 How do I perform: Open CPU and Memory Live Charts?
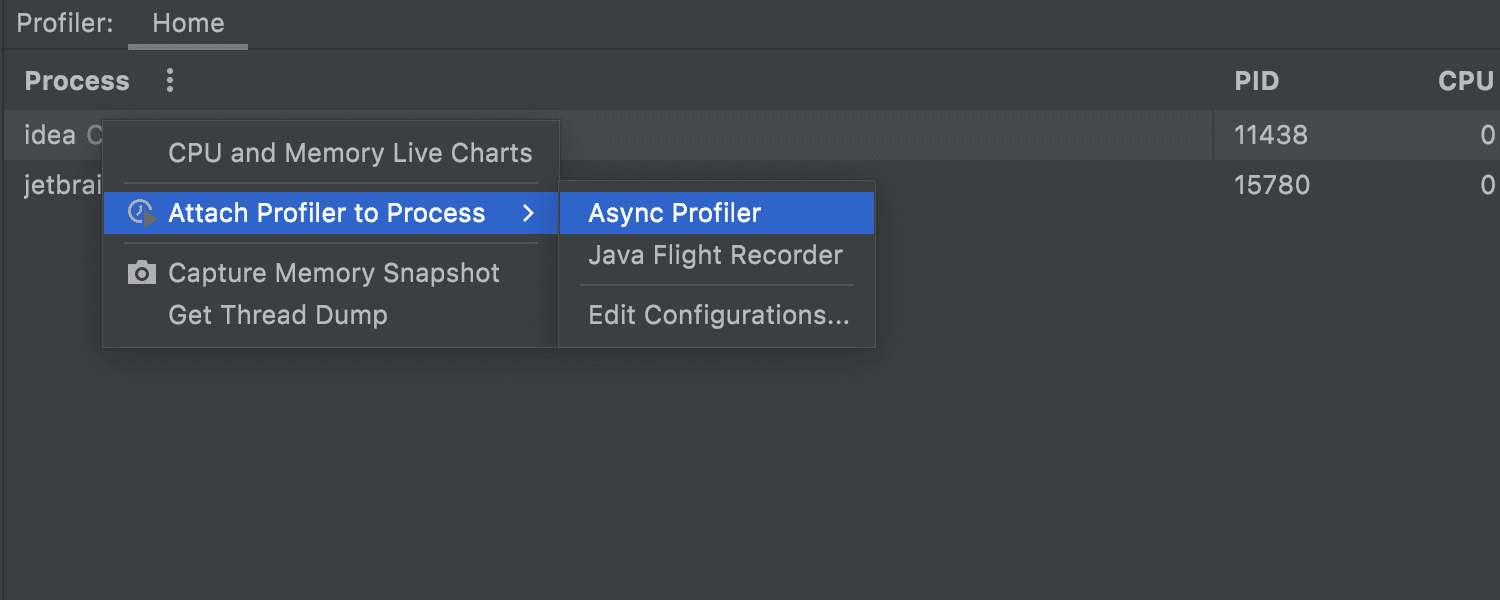tap(350, 153)
